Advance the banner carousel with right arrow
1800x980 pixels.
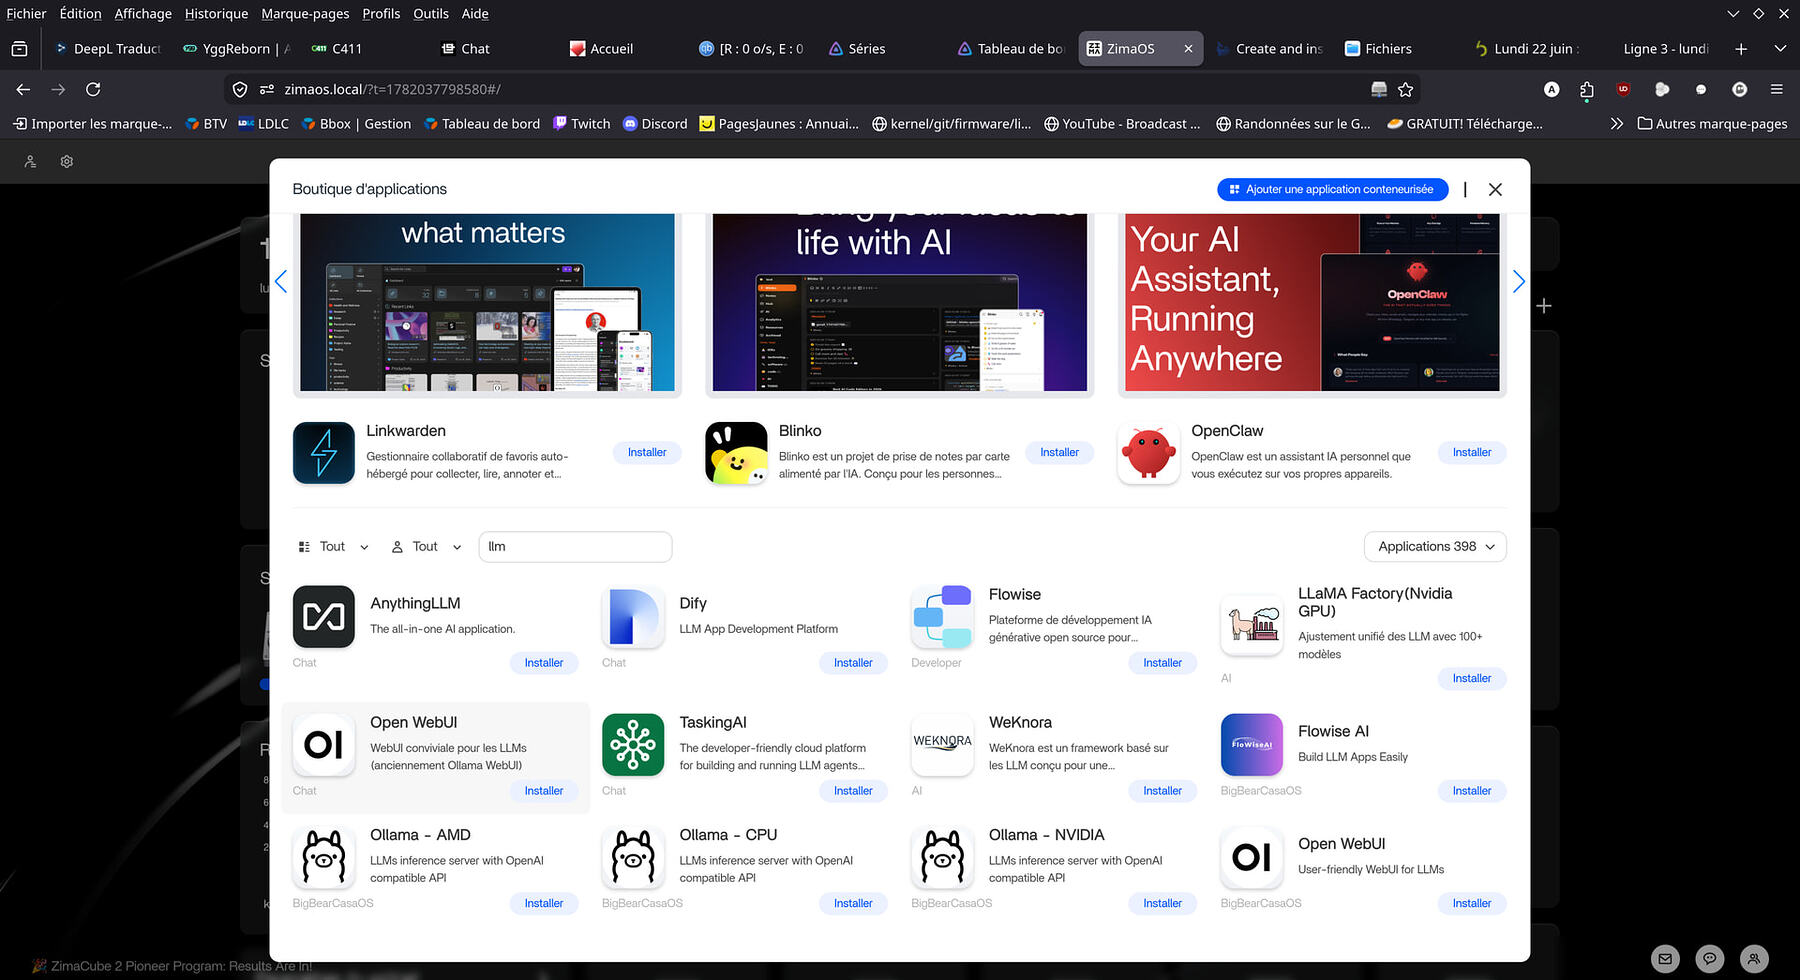[1518, 282]
